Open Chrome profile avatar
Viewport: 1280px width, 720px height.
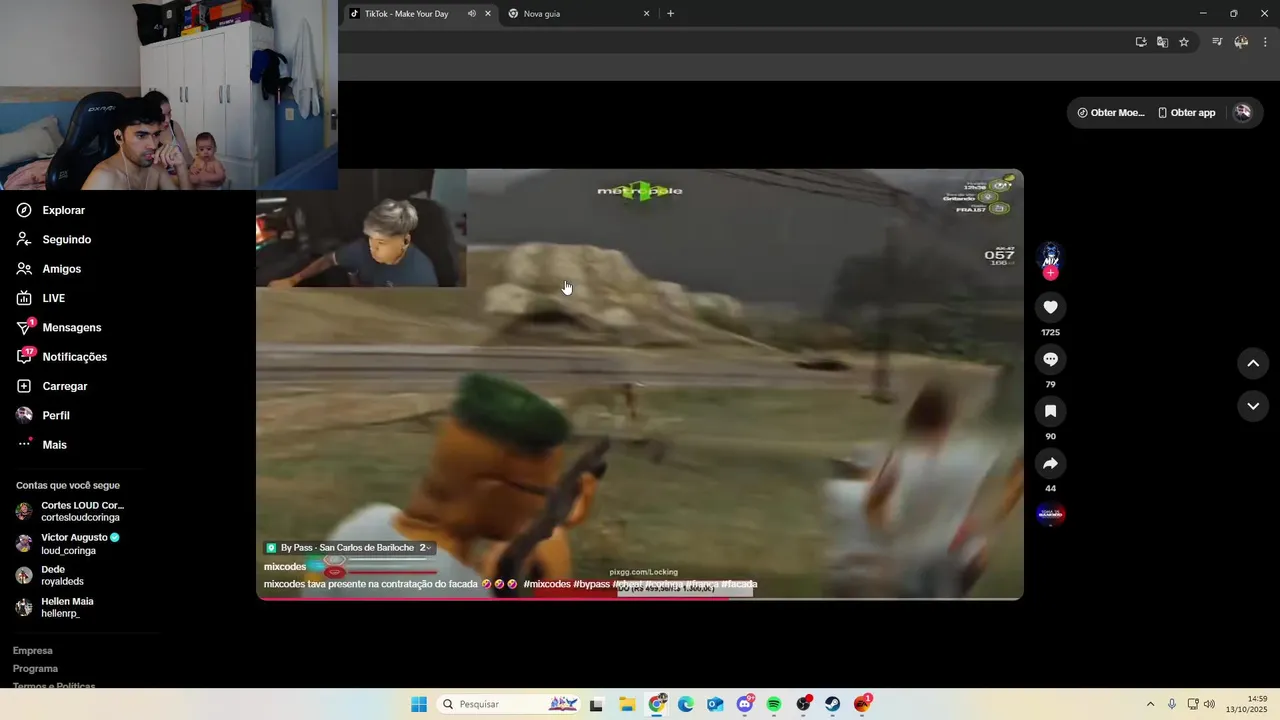click(1241, 42)
